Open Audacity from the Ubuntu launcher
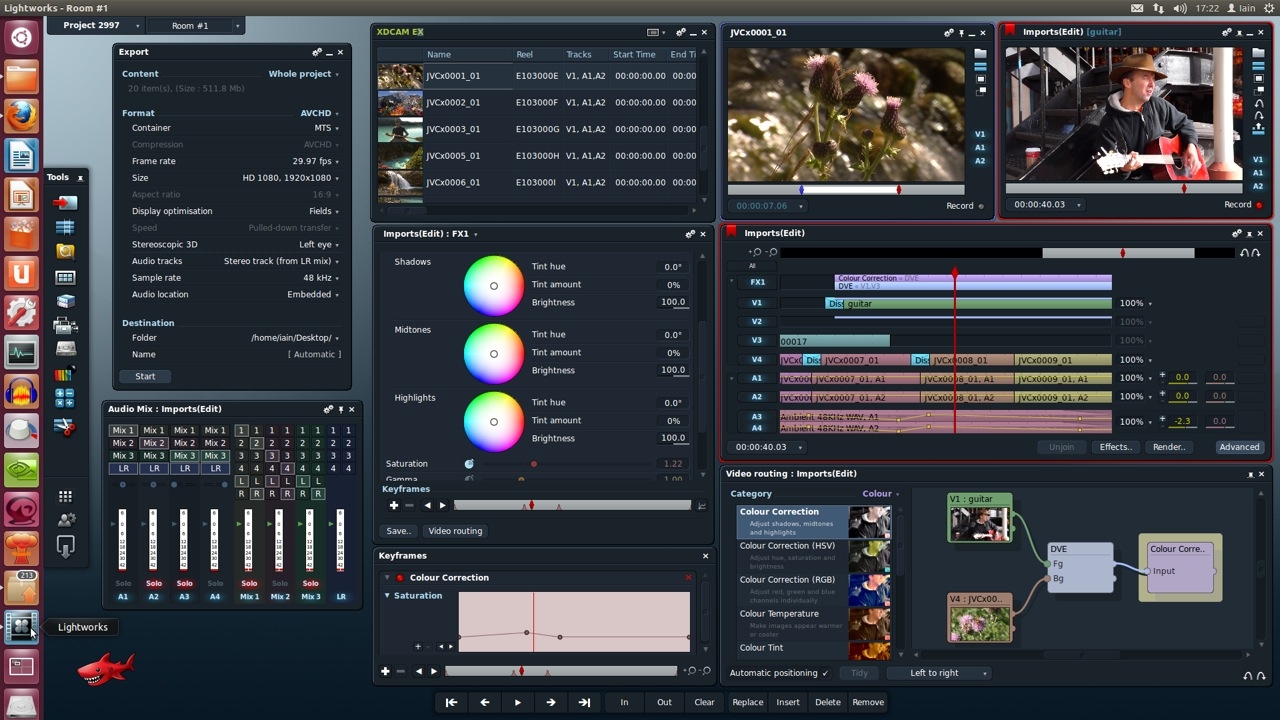This screenshot has height=720, width=1280. (x=21, y=391)
